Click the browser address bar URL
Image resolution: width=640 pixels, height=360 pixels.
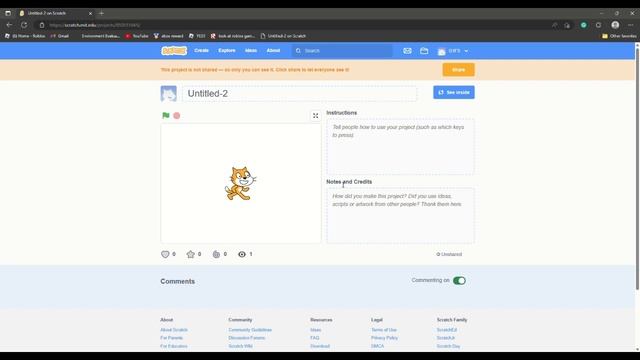tap(94, 25)
